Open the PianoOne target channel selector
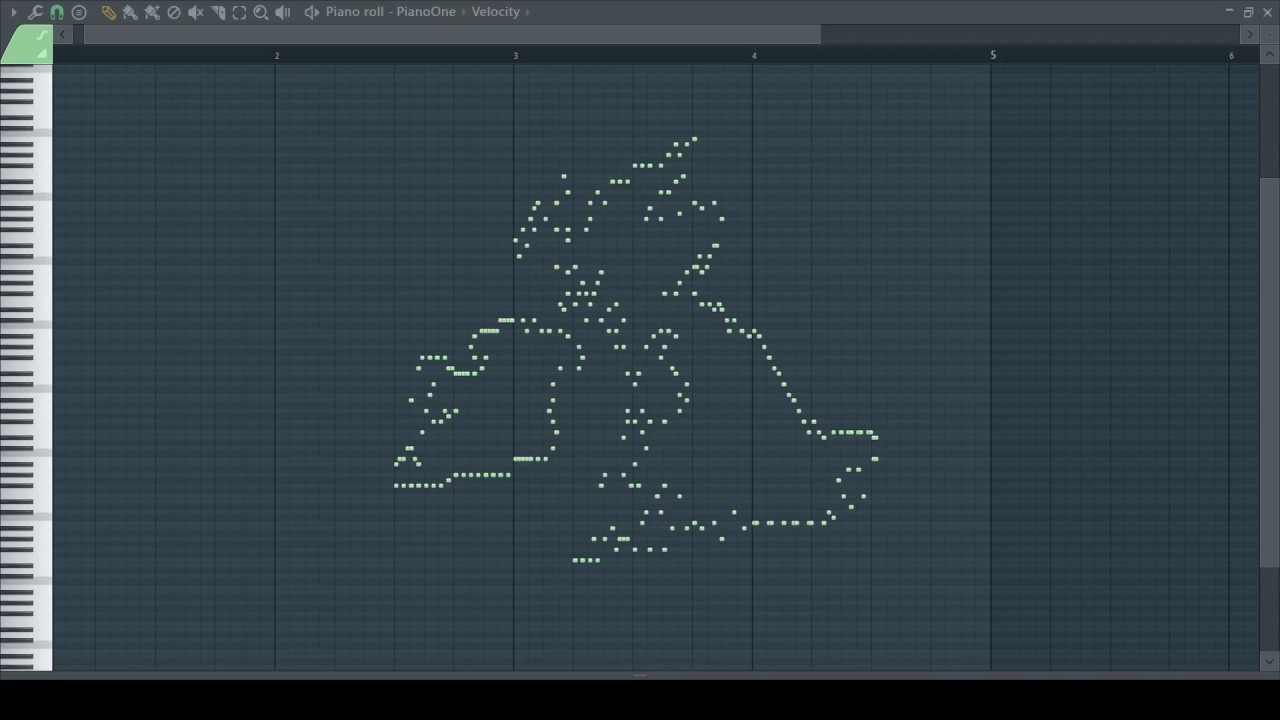The height and width of the screenshot is (720, 1280). pyautogui.click(x=426, y=12)
